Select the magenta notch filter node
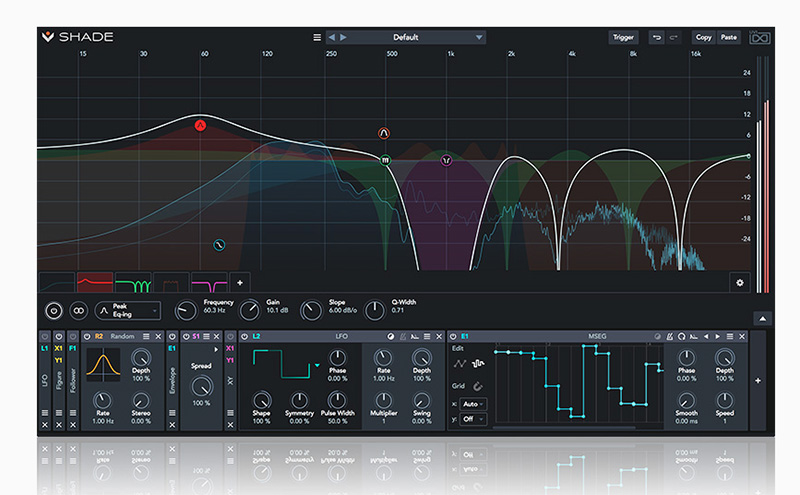This screenshot has width=800, height=495. (446, 161)
